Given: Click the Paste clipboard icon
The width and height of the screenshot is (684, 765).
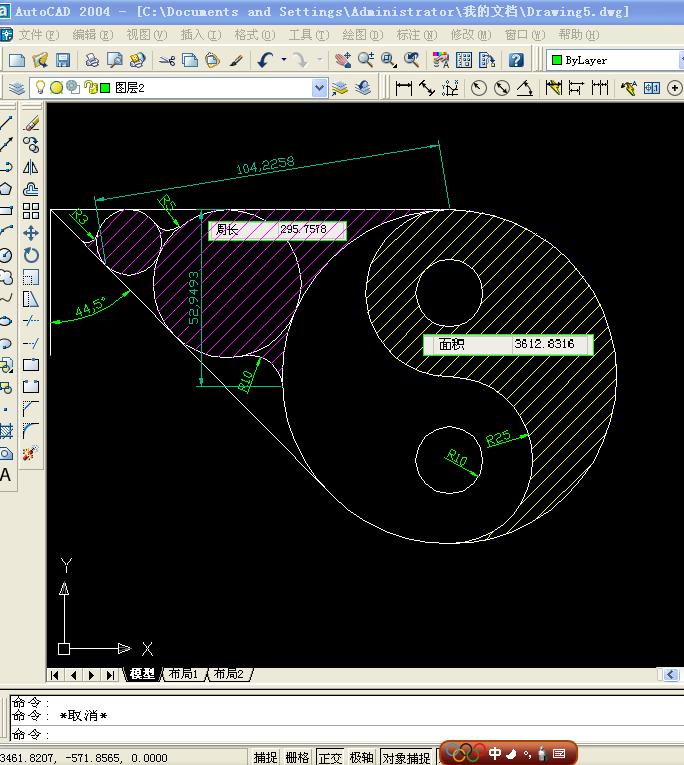Looking at the screenshot, I should tap(212, 60).
